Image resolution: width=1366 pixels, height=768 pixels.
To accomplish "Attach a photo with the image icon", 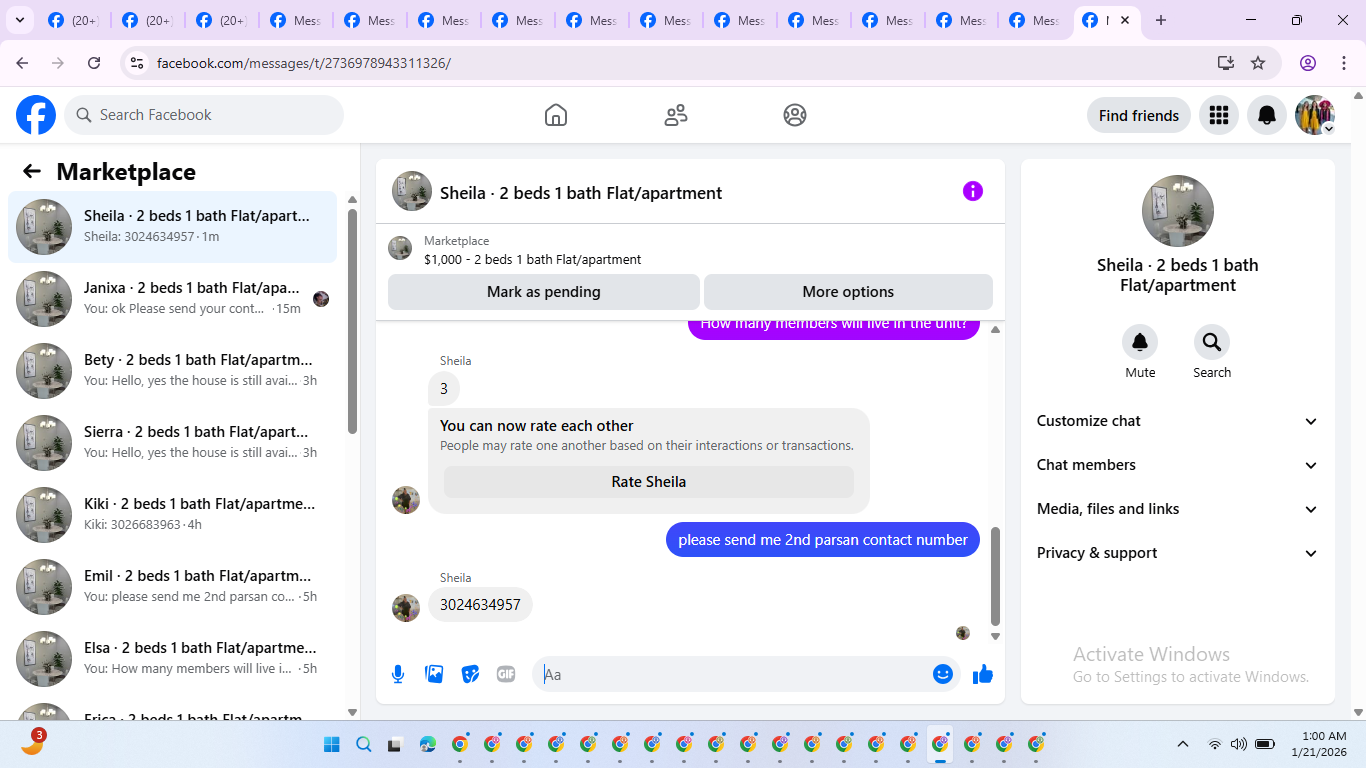I will click(434, 674).
